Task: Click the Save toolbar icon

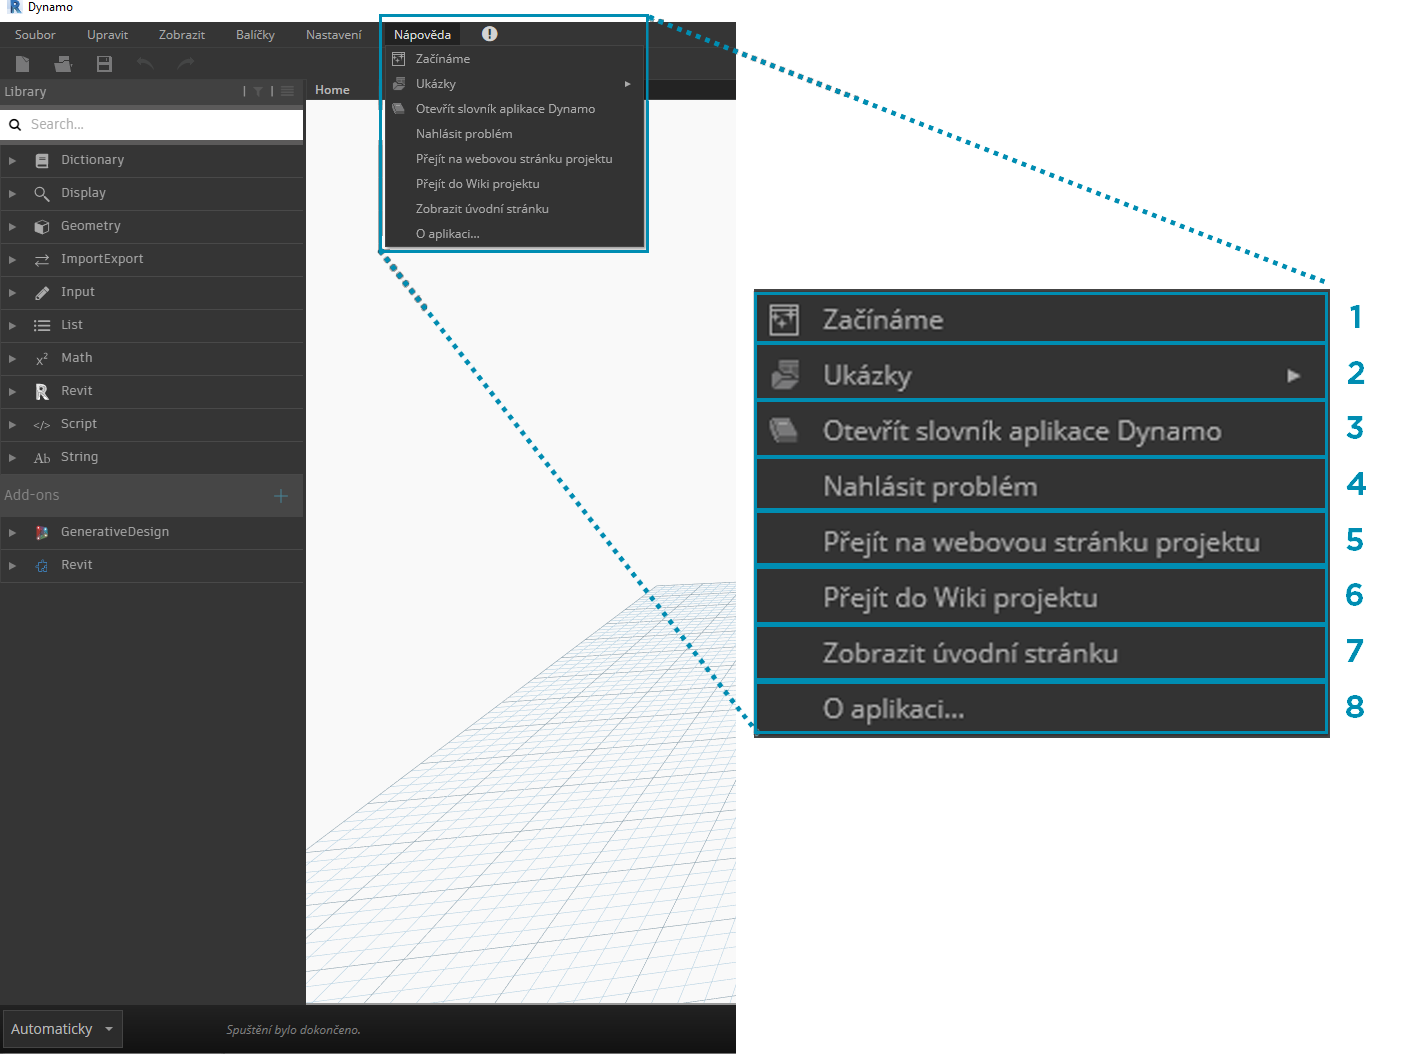Action: pyautogui.click(x=104, y=64)
